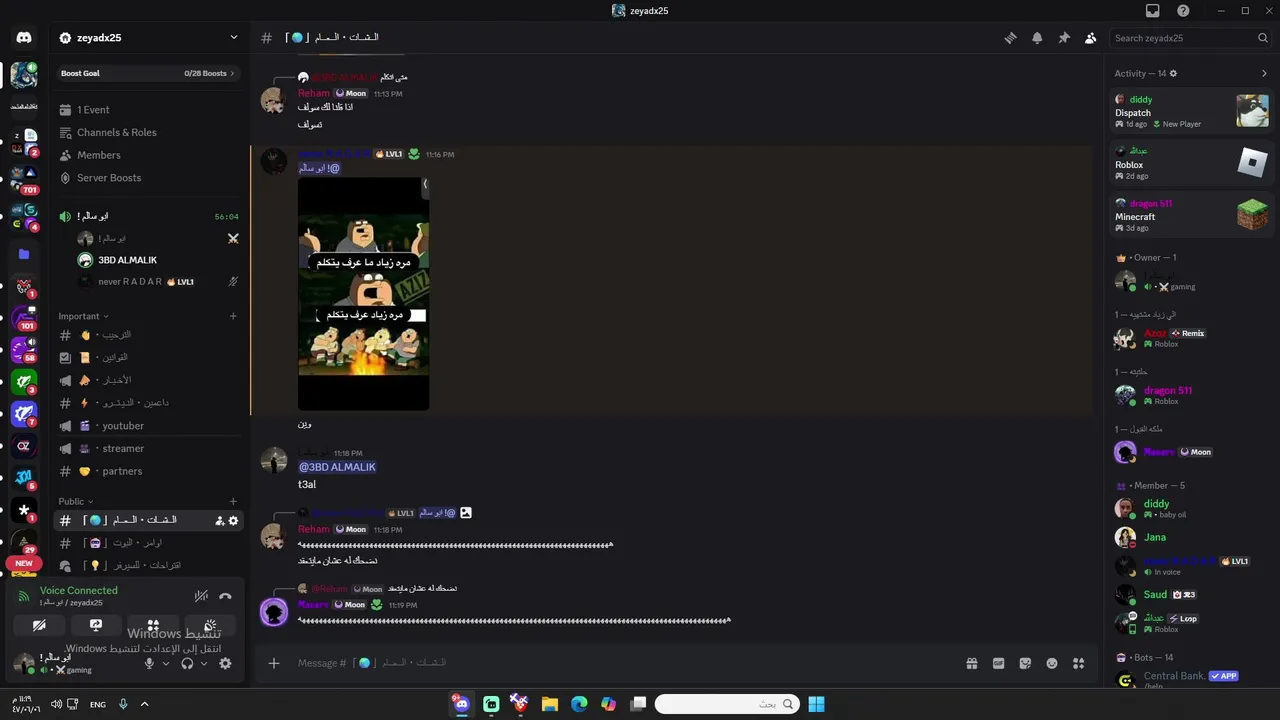Open File Explorer from taskbar
This screenshot has width=1280, height=720.
[550, 704]
